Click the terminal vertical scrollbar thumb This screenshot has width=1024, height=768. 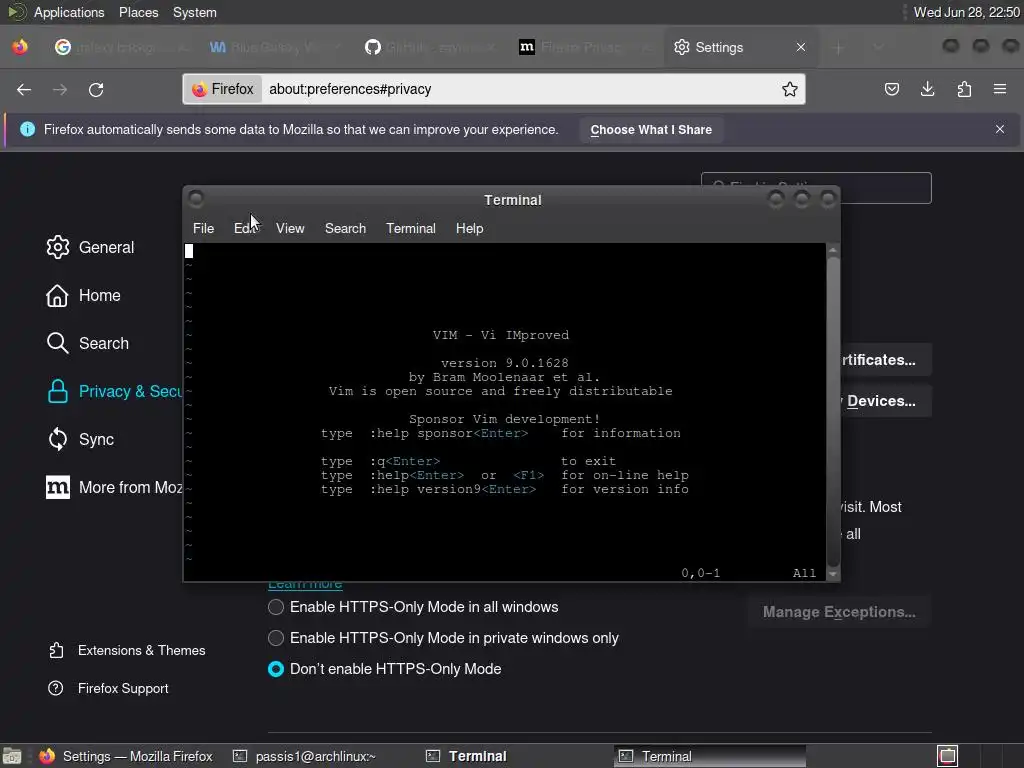pyautogui.click(x=833, y=411)
